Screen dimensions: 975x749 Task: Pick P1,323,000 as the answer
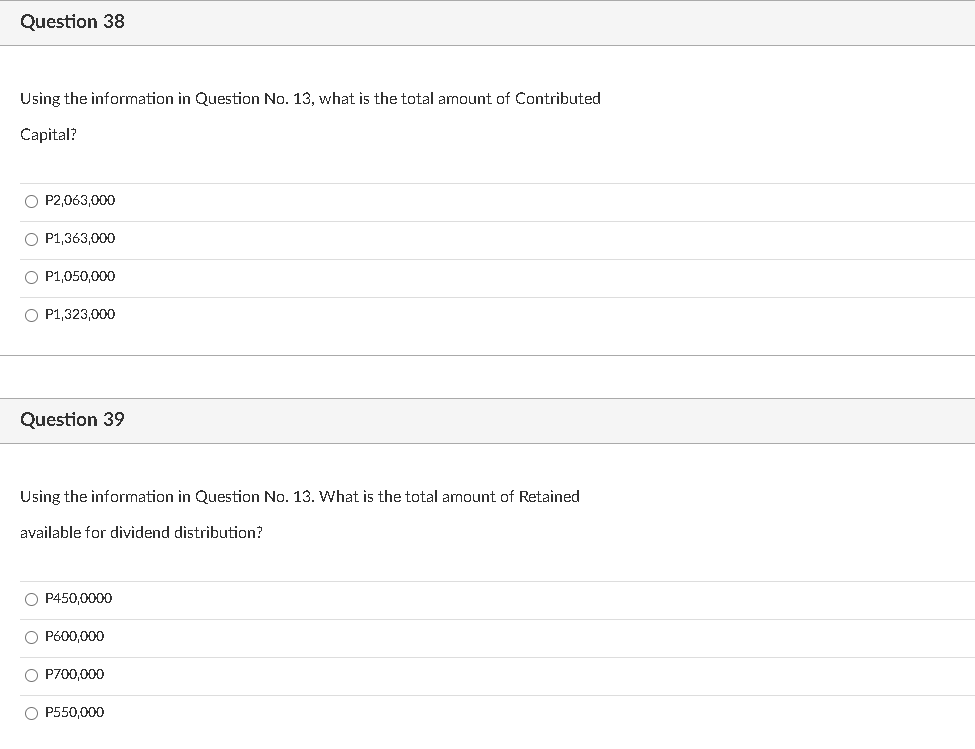pos(31,315)
